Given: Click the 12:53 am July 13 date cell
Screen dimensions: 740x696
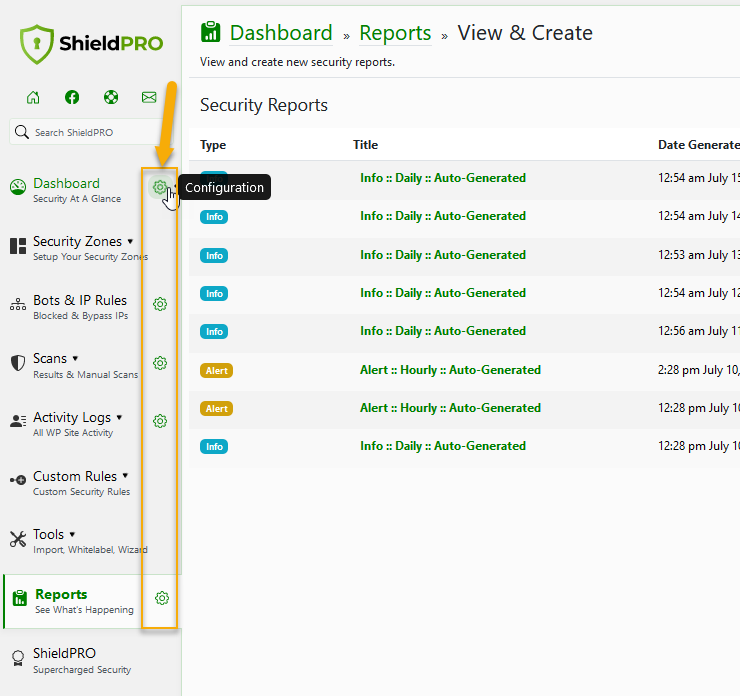Looking at the screenshot, I should point(699,255).
